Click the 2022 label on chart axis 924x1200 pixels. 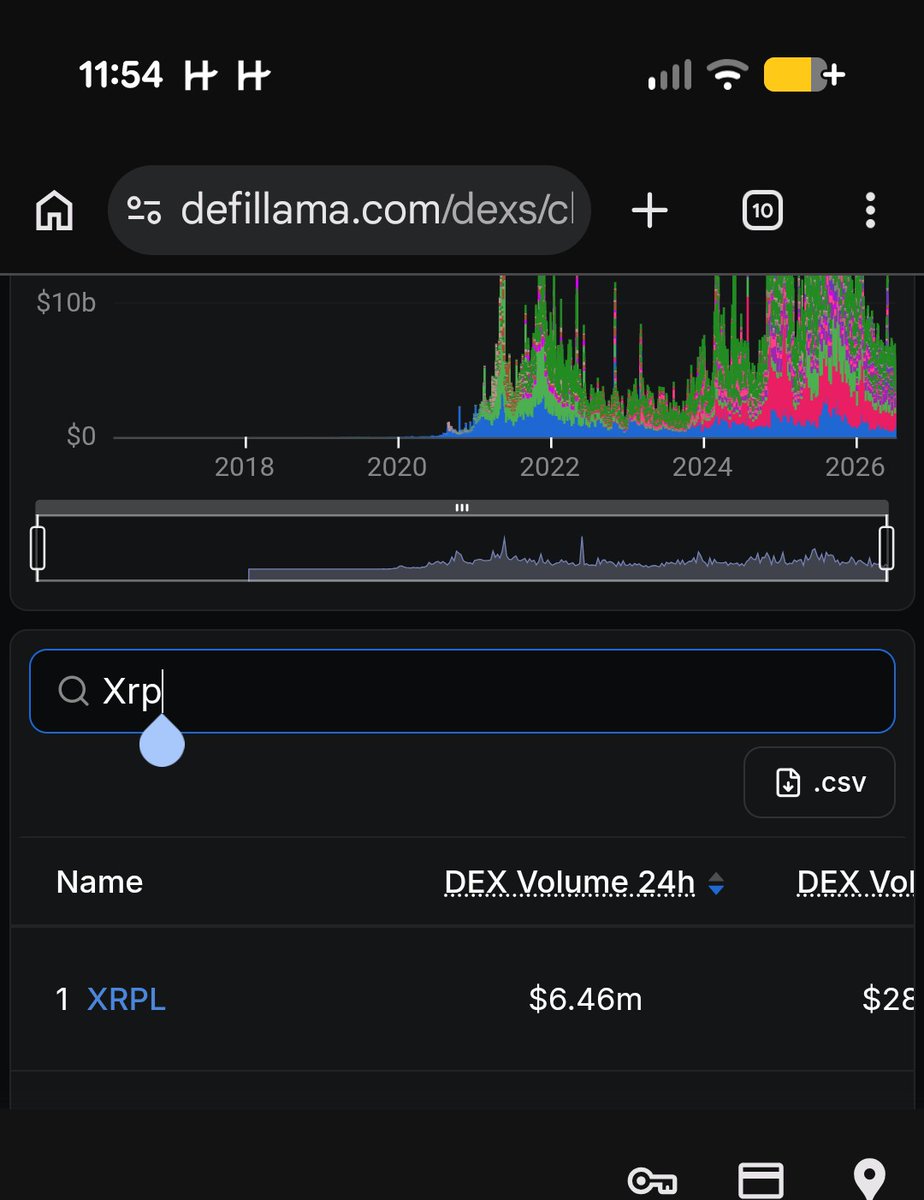point(550,467)
